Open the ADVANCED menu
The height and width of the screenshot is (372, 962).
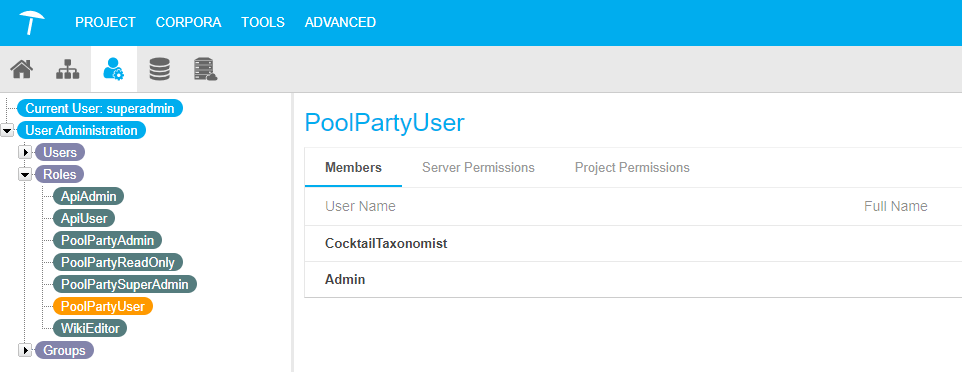[x=340, y=23]
